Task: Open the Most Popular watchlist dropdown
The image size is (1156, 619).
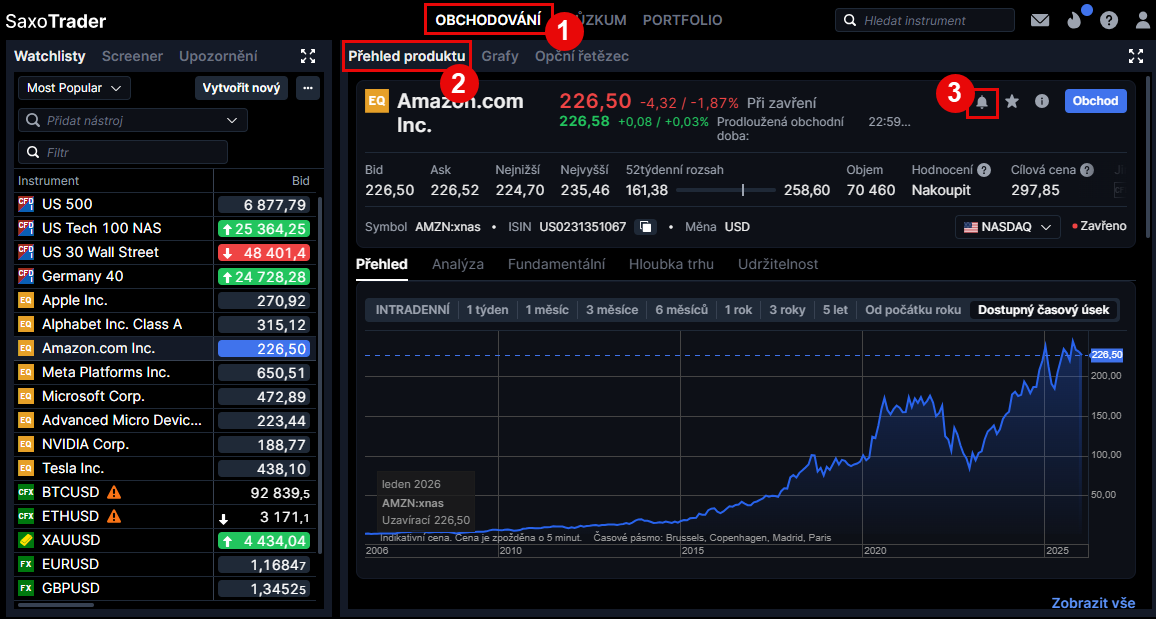Action: 74,88
